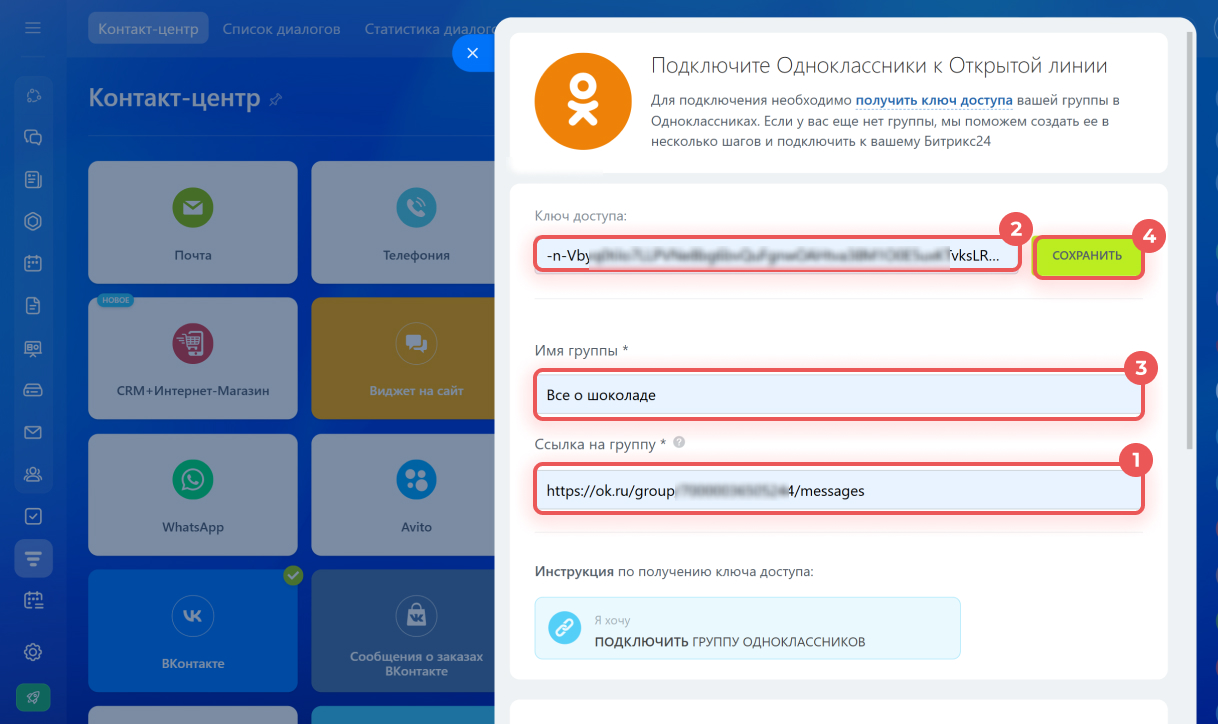Open the collaboration icon at the sidebar top
1218x724 pixels.
tap(33, 96)
